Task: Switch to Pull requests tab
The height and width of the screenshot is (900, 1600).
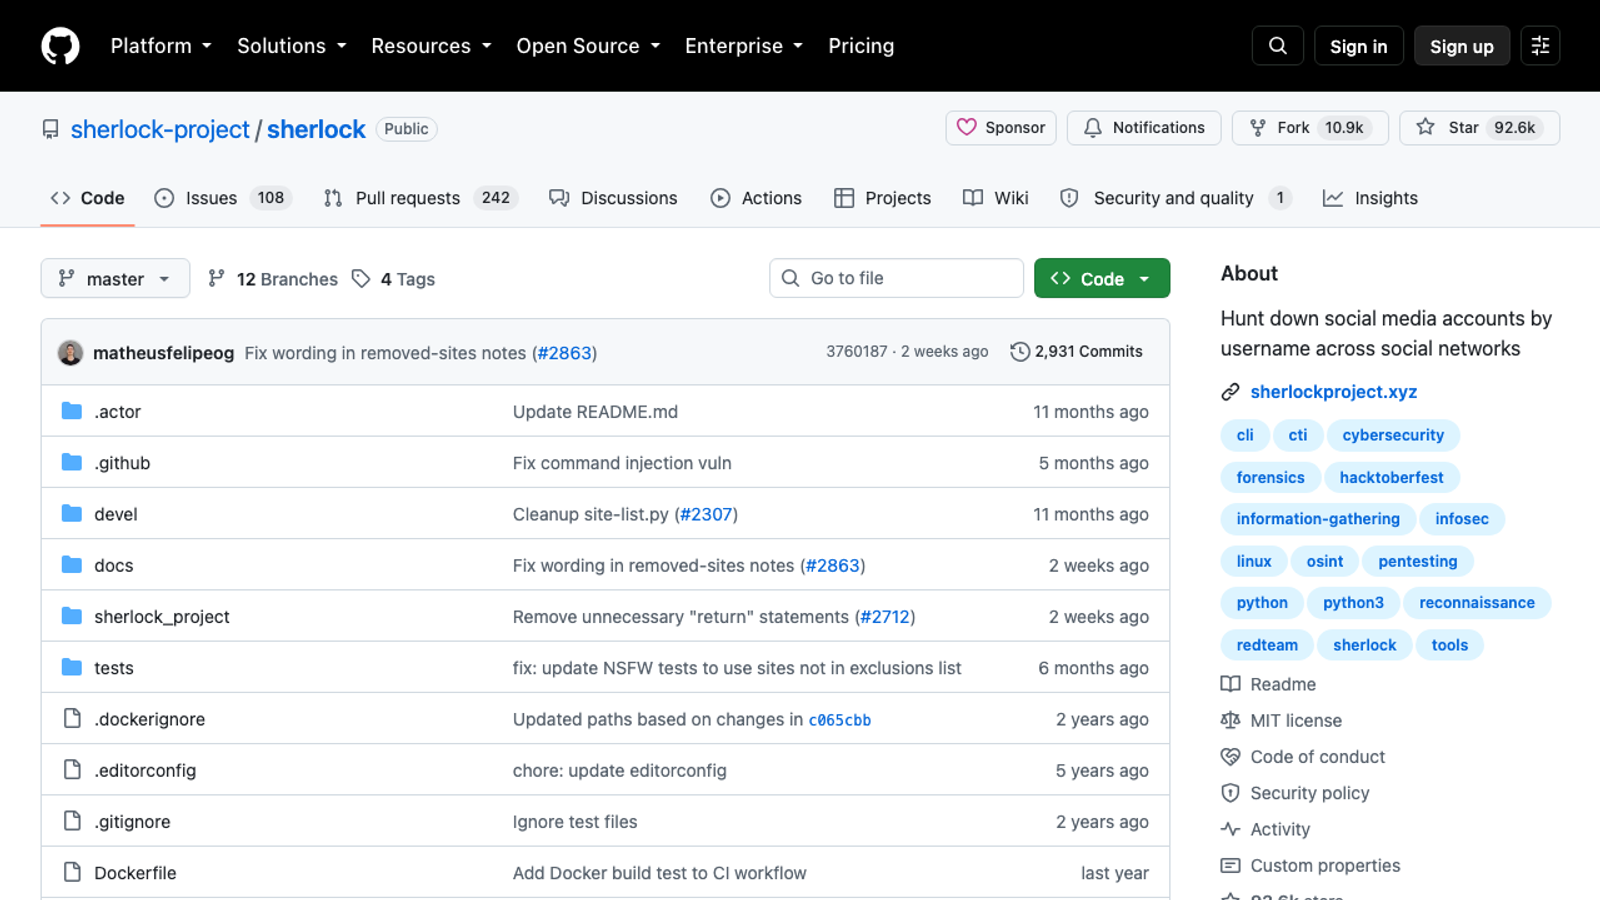Action: [x=420, y=198]
